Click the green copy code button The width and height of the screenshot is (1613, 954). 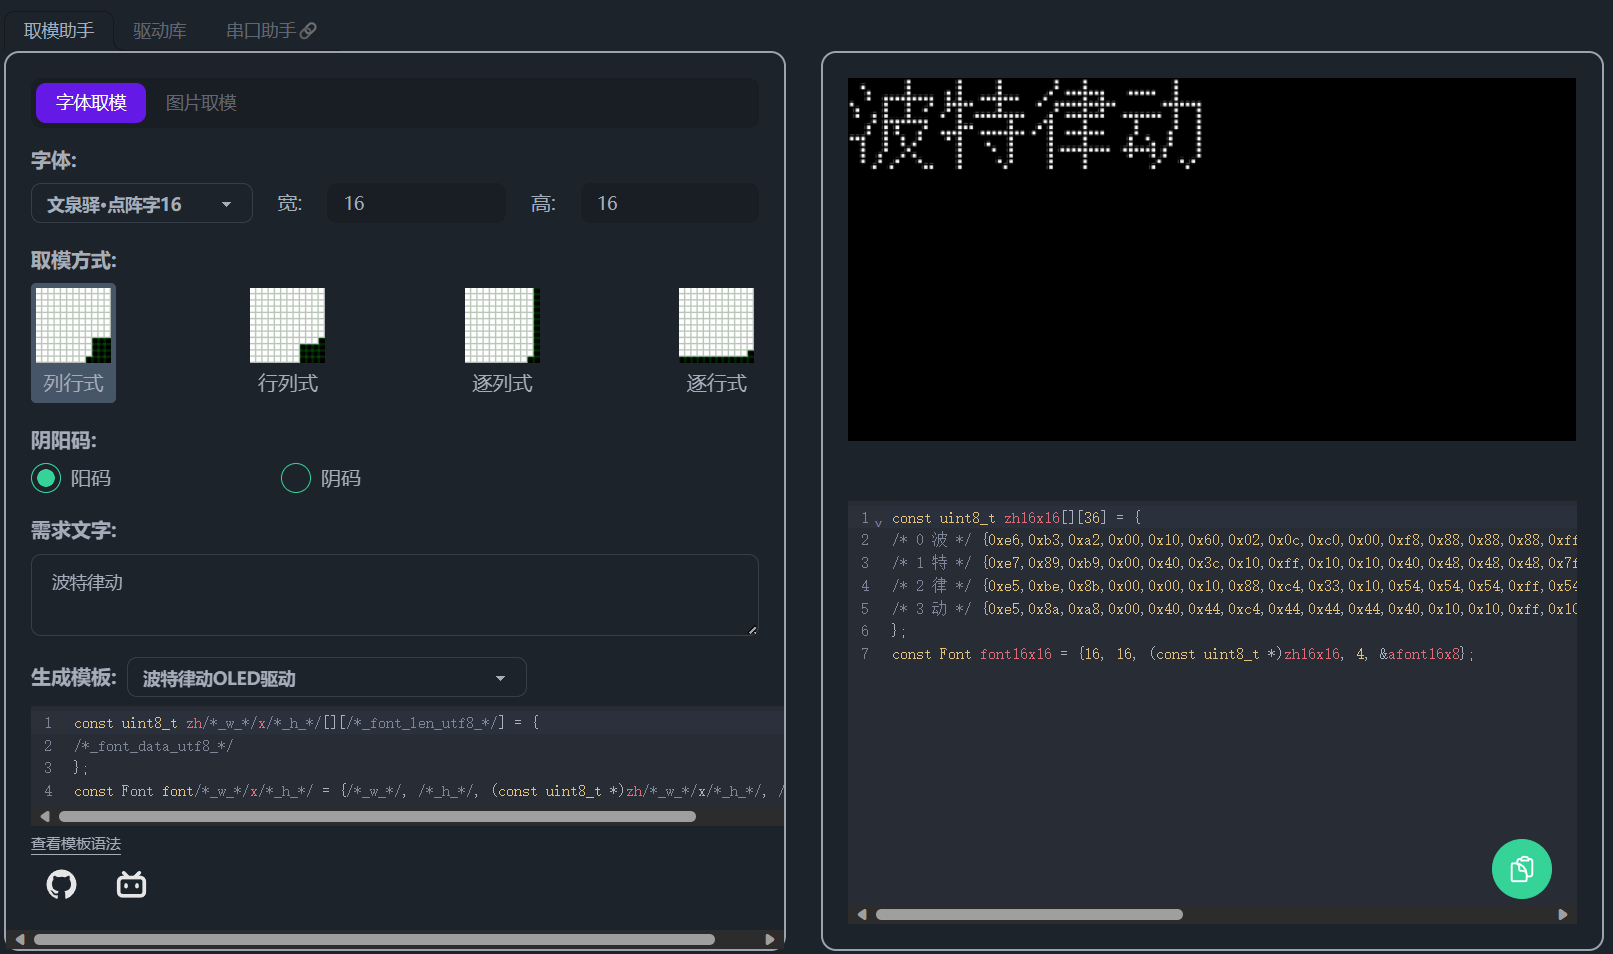coord(1521,868)
